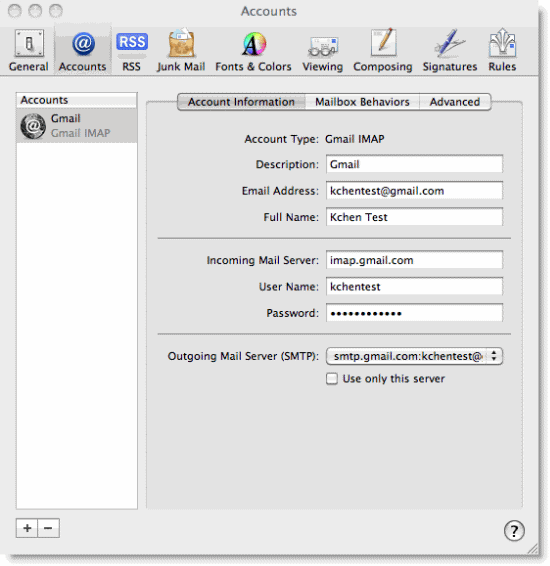Screen dimensions: 550x566
Task: Open Junk Mail preferences
Action: [181, 51]
